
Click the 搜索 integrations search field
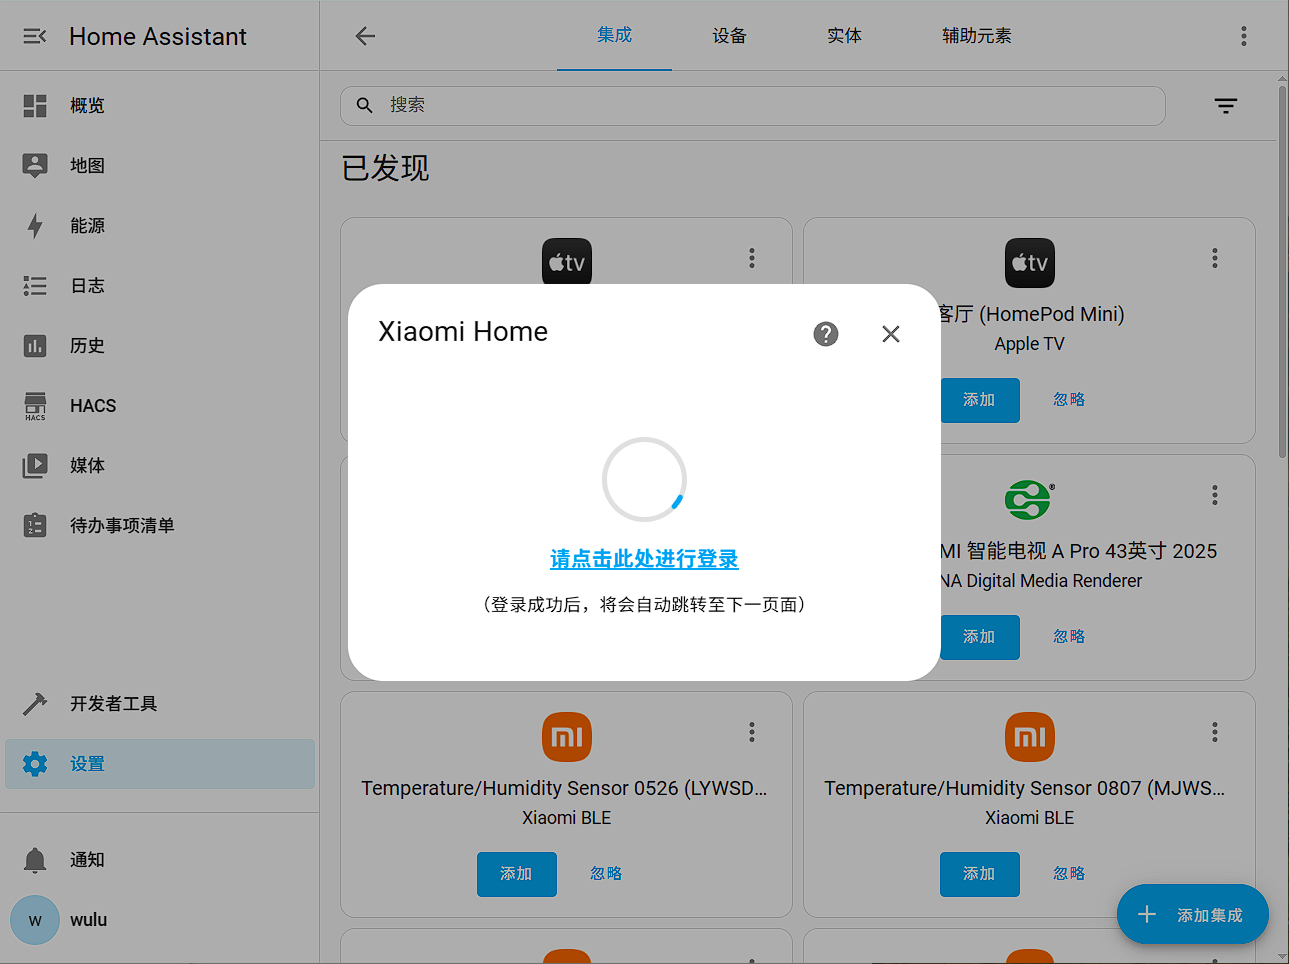[753, 106]
